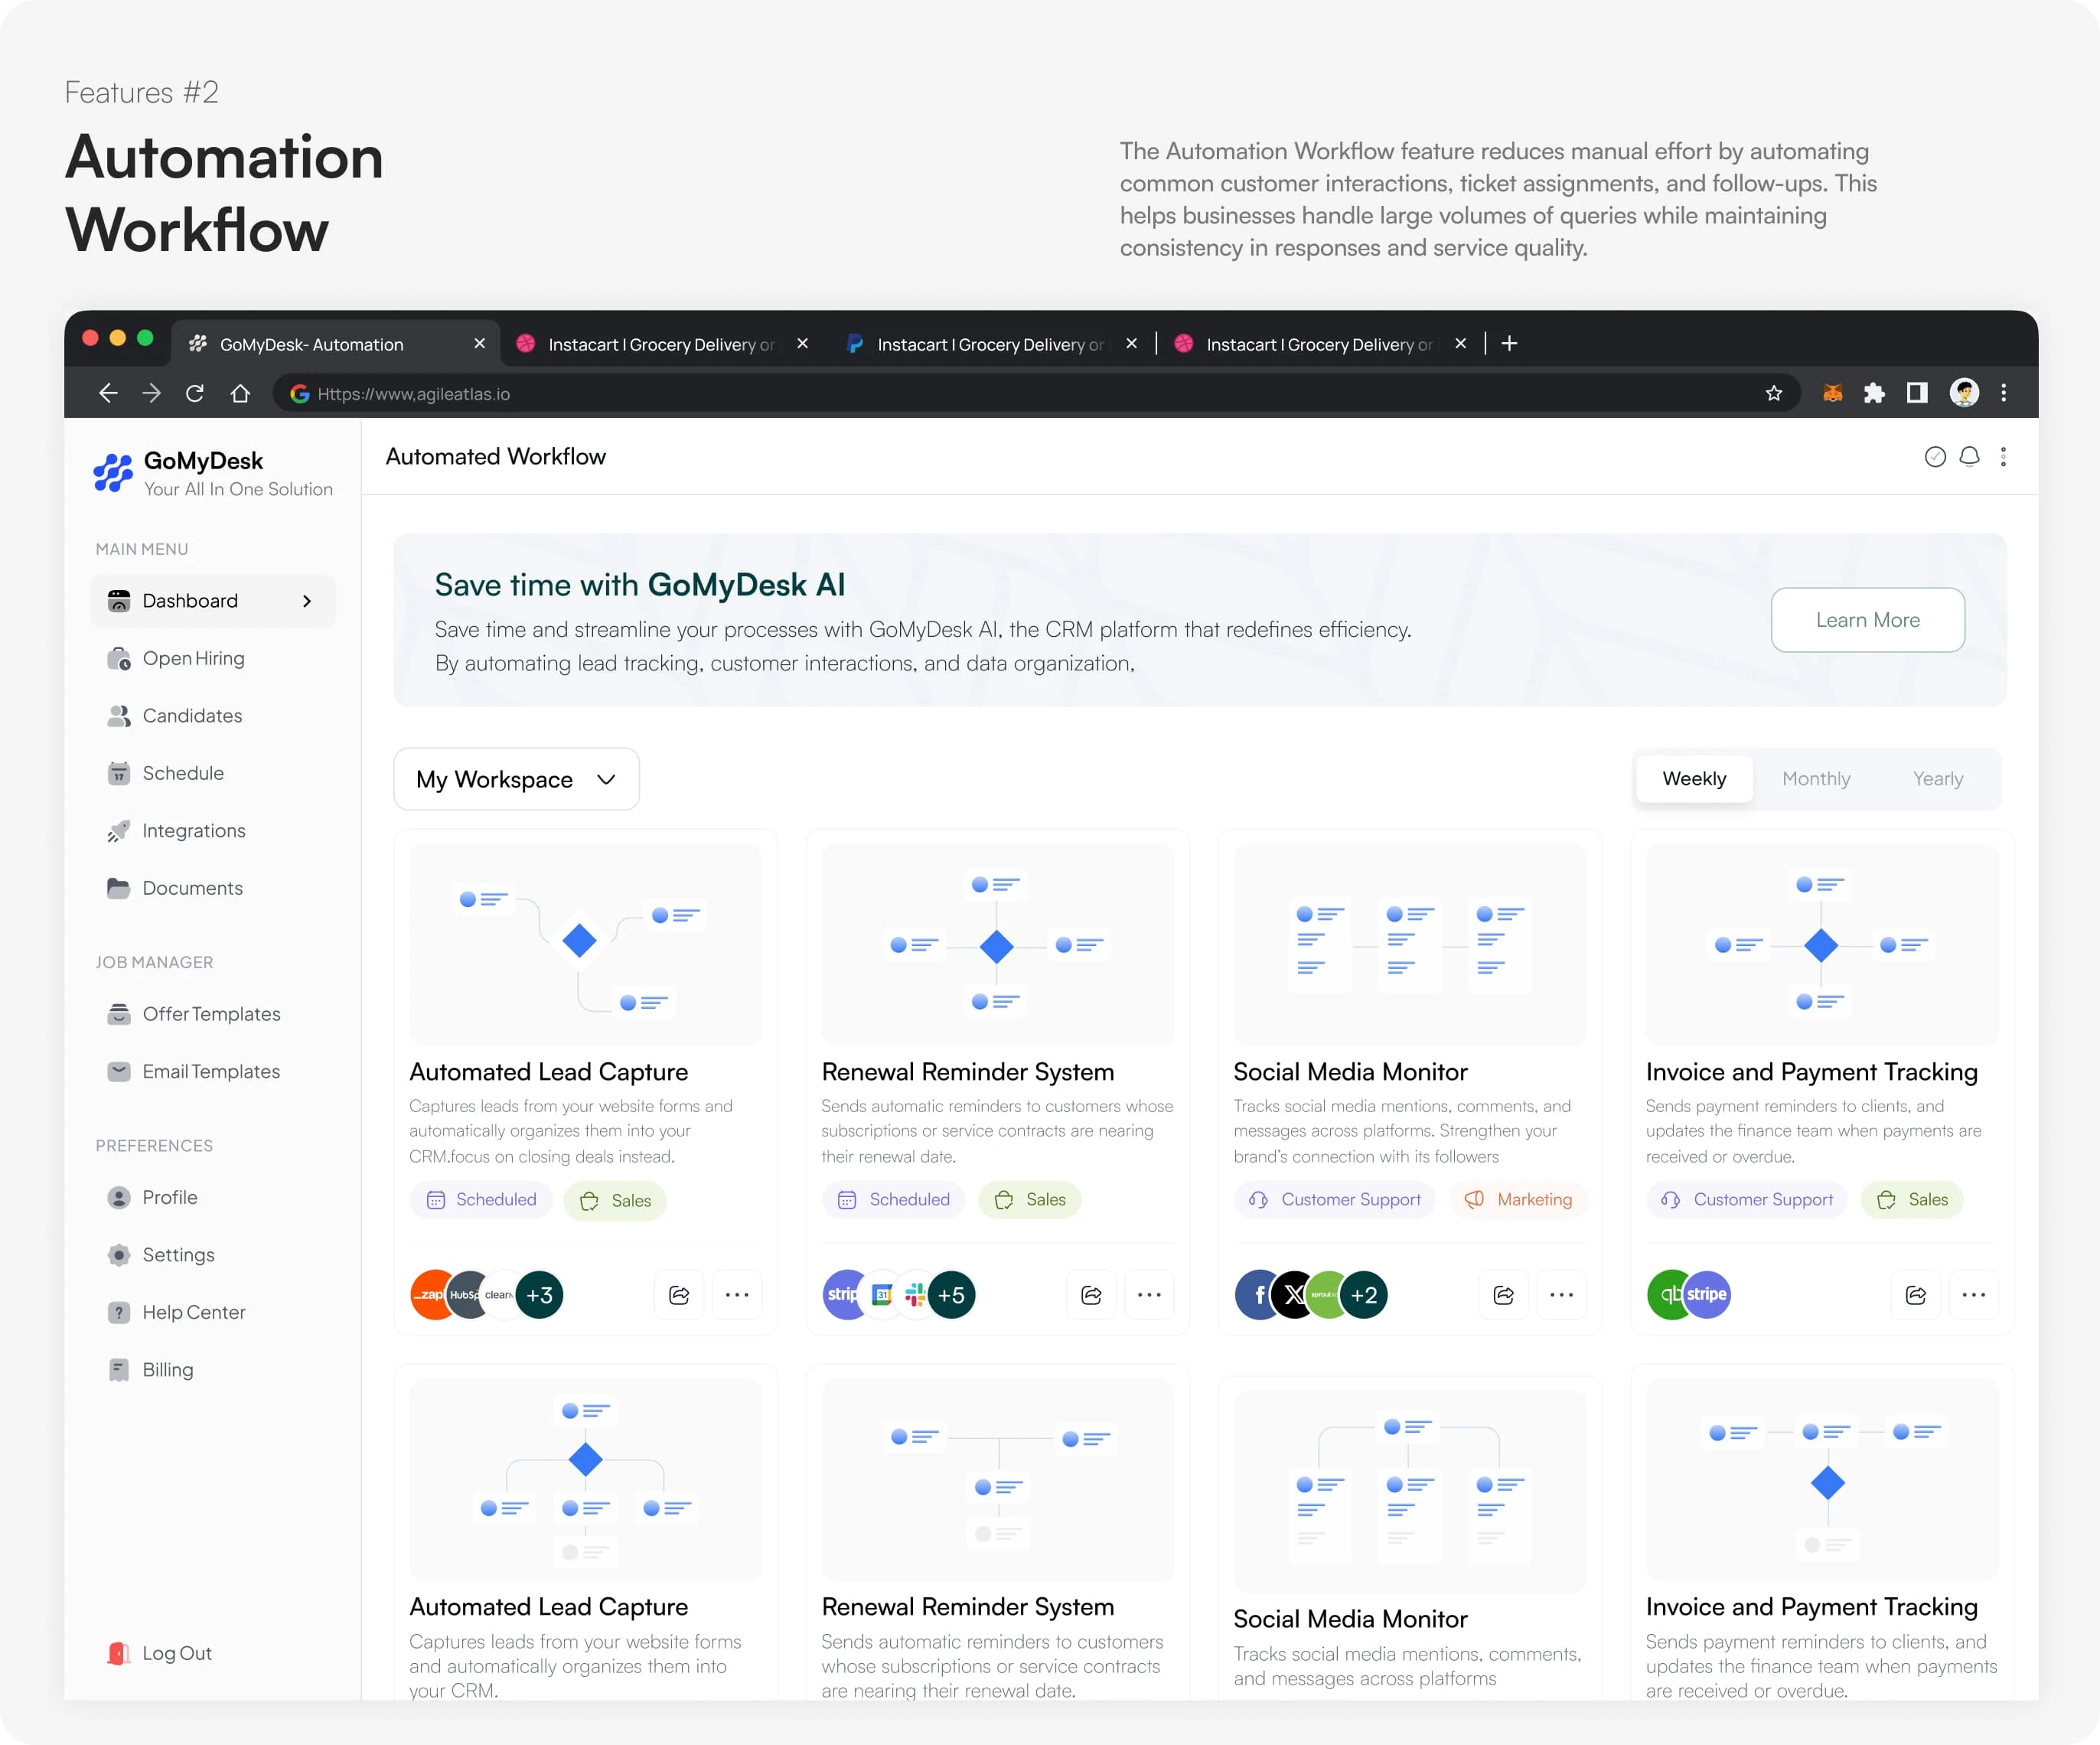Click the browser forward arrow
This screenshot has width=2100, height=1745.
tap(151, 393)
